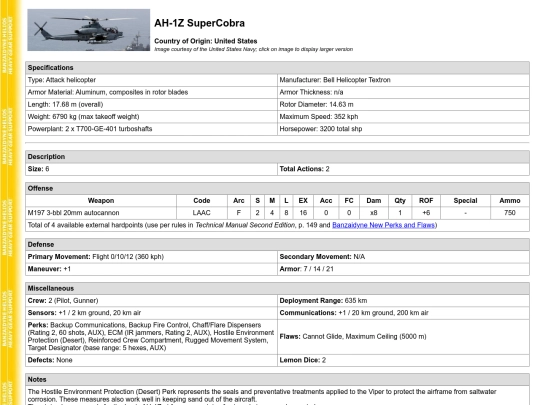Click the Communications cell
The image size is (540, 405).
click(x=403, y=313)
